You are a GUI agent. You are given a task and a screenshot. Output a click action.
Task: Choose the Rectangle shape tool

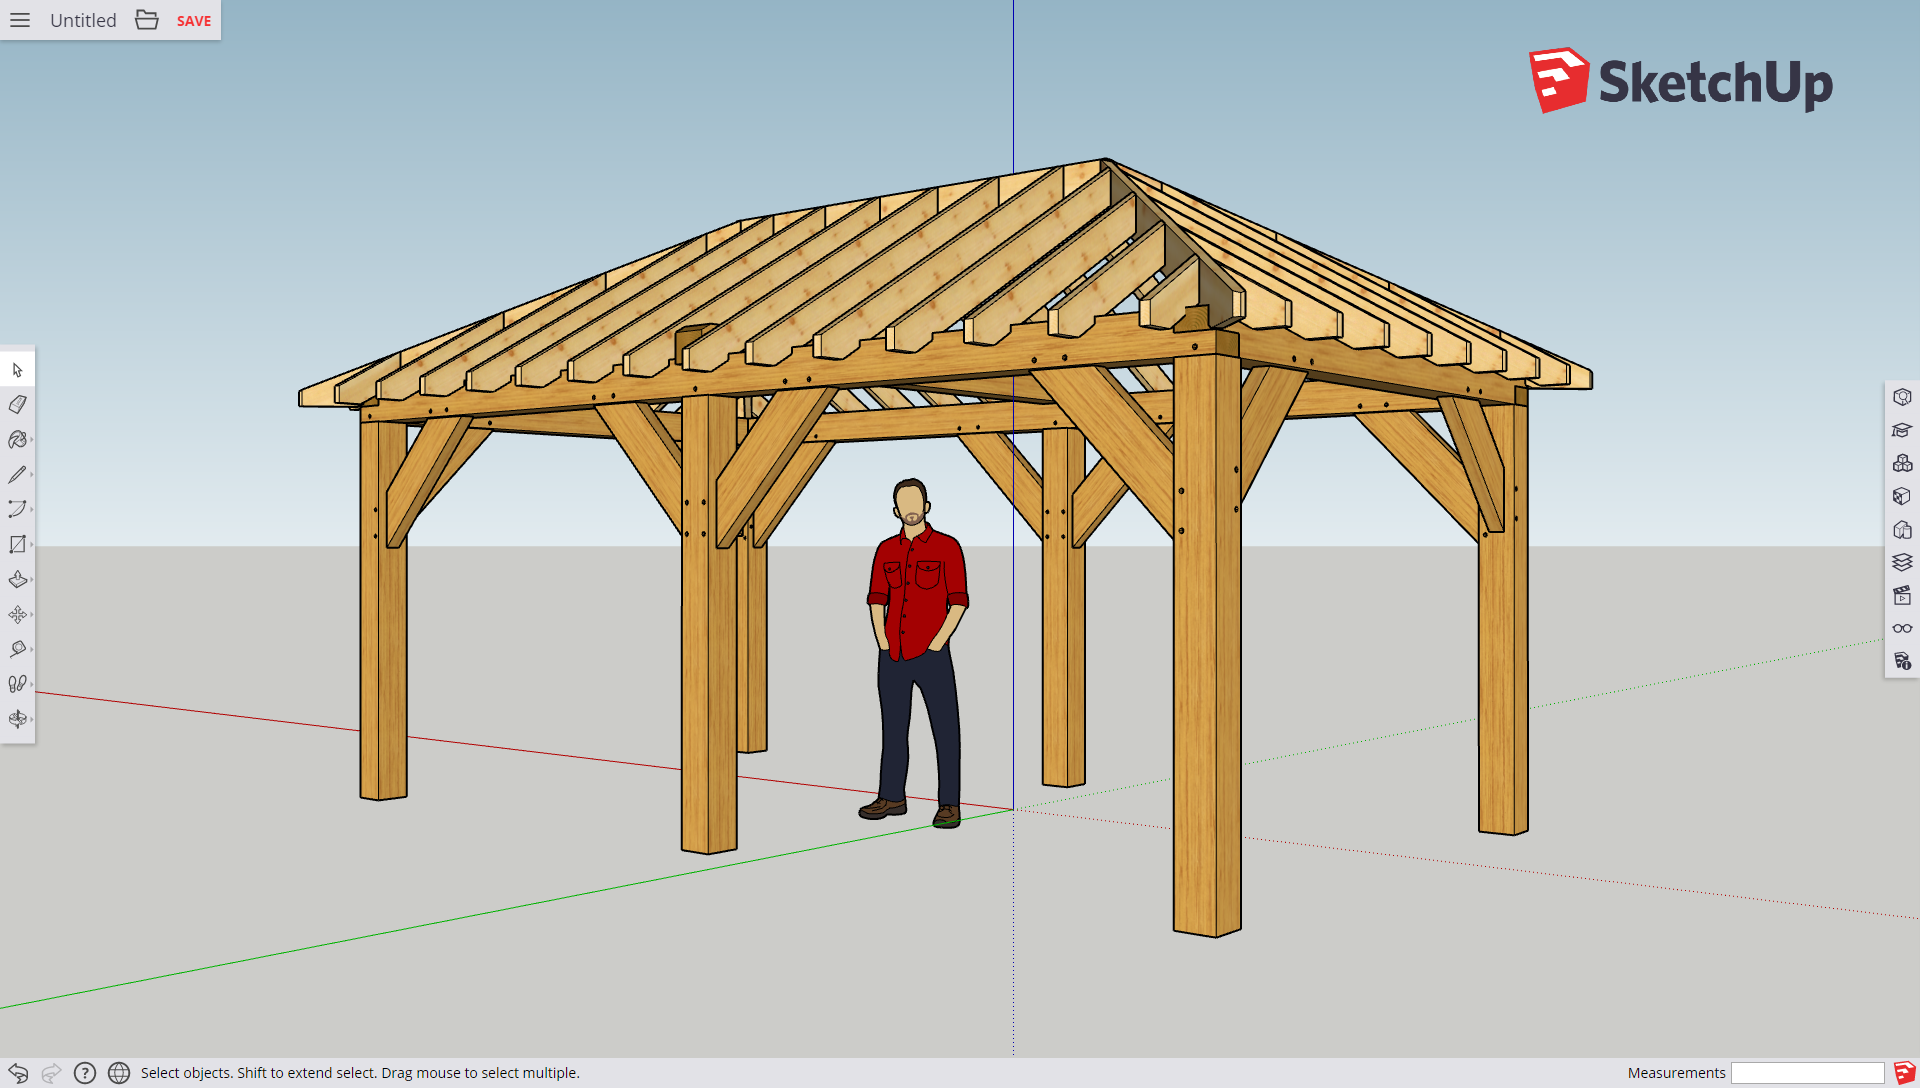[x=17, y=544]
